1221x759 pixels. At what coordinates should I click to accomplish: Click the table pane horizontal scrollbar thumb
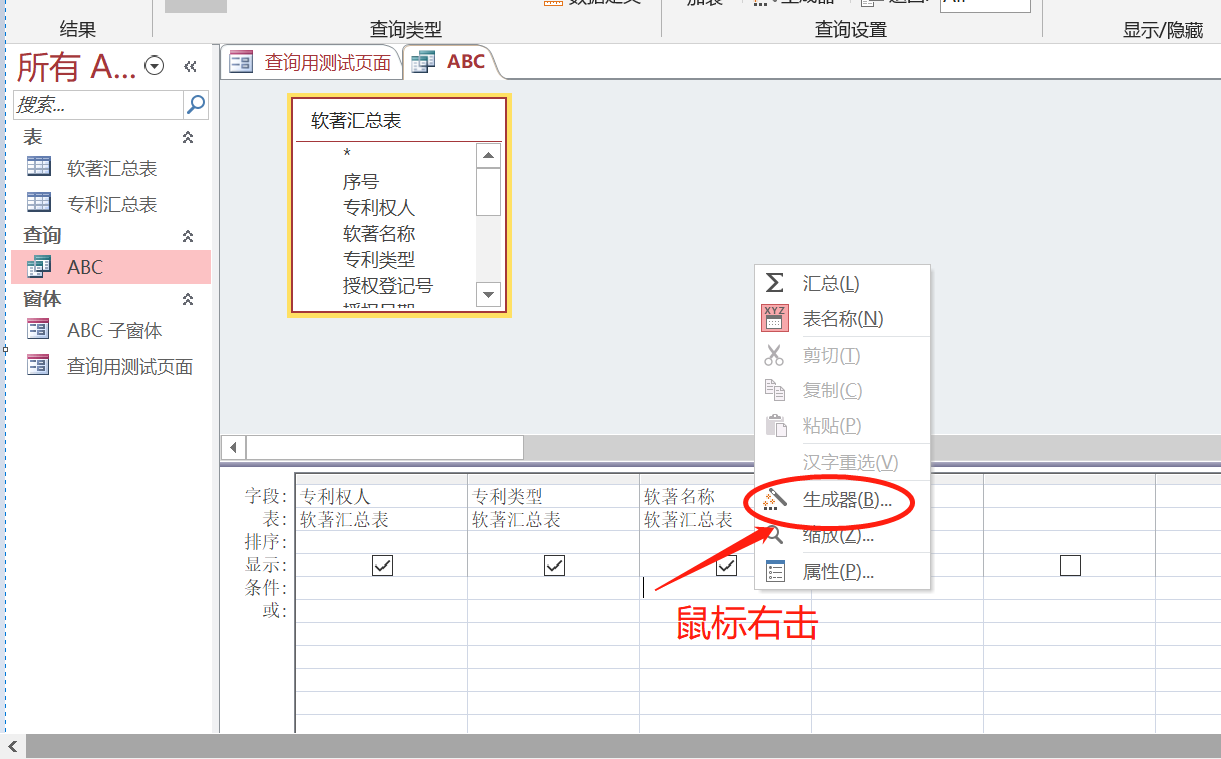[x=385, y=447]
